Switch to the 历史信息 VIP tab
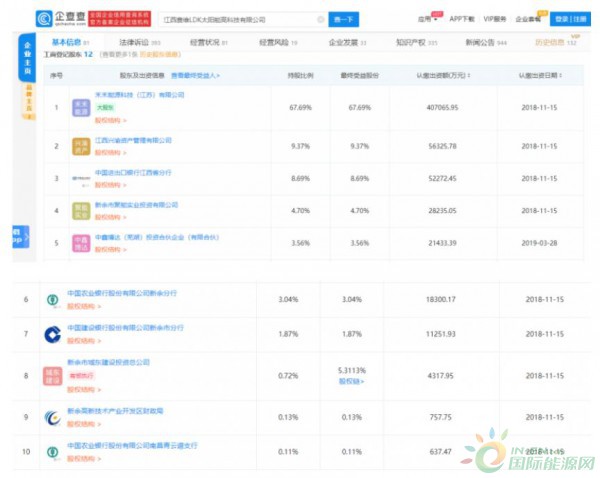Screen dimensions: 600x478 556,42
